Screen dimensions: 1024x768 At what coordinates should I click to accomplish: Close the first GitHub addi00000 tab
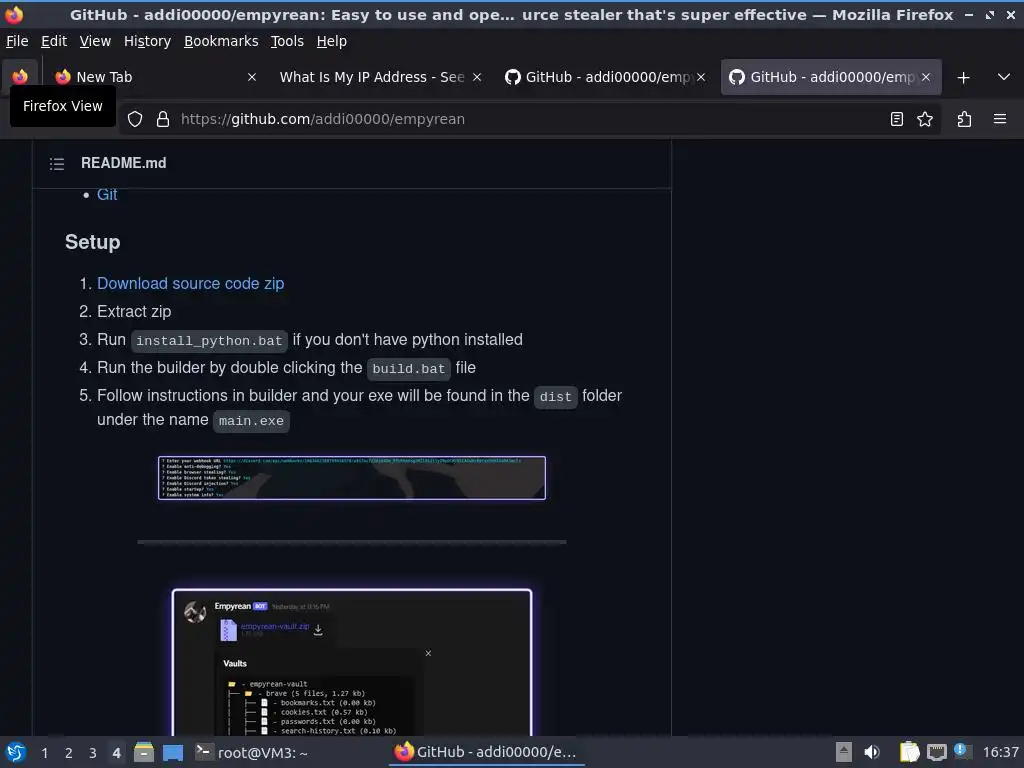[x=701, y=77]
